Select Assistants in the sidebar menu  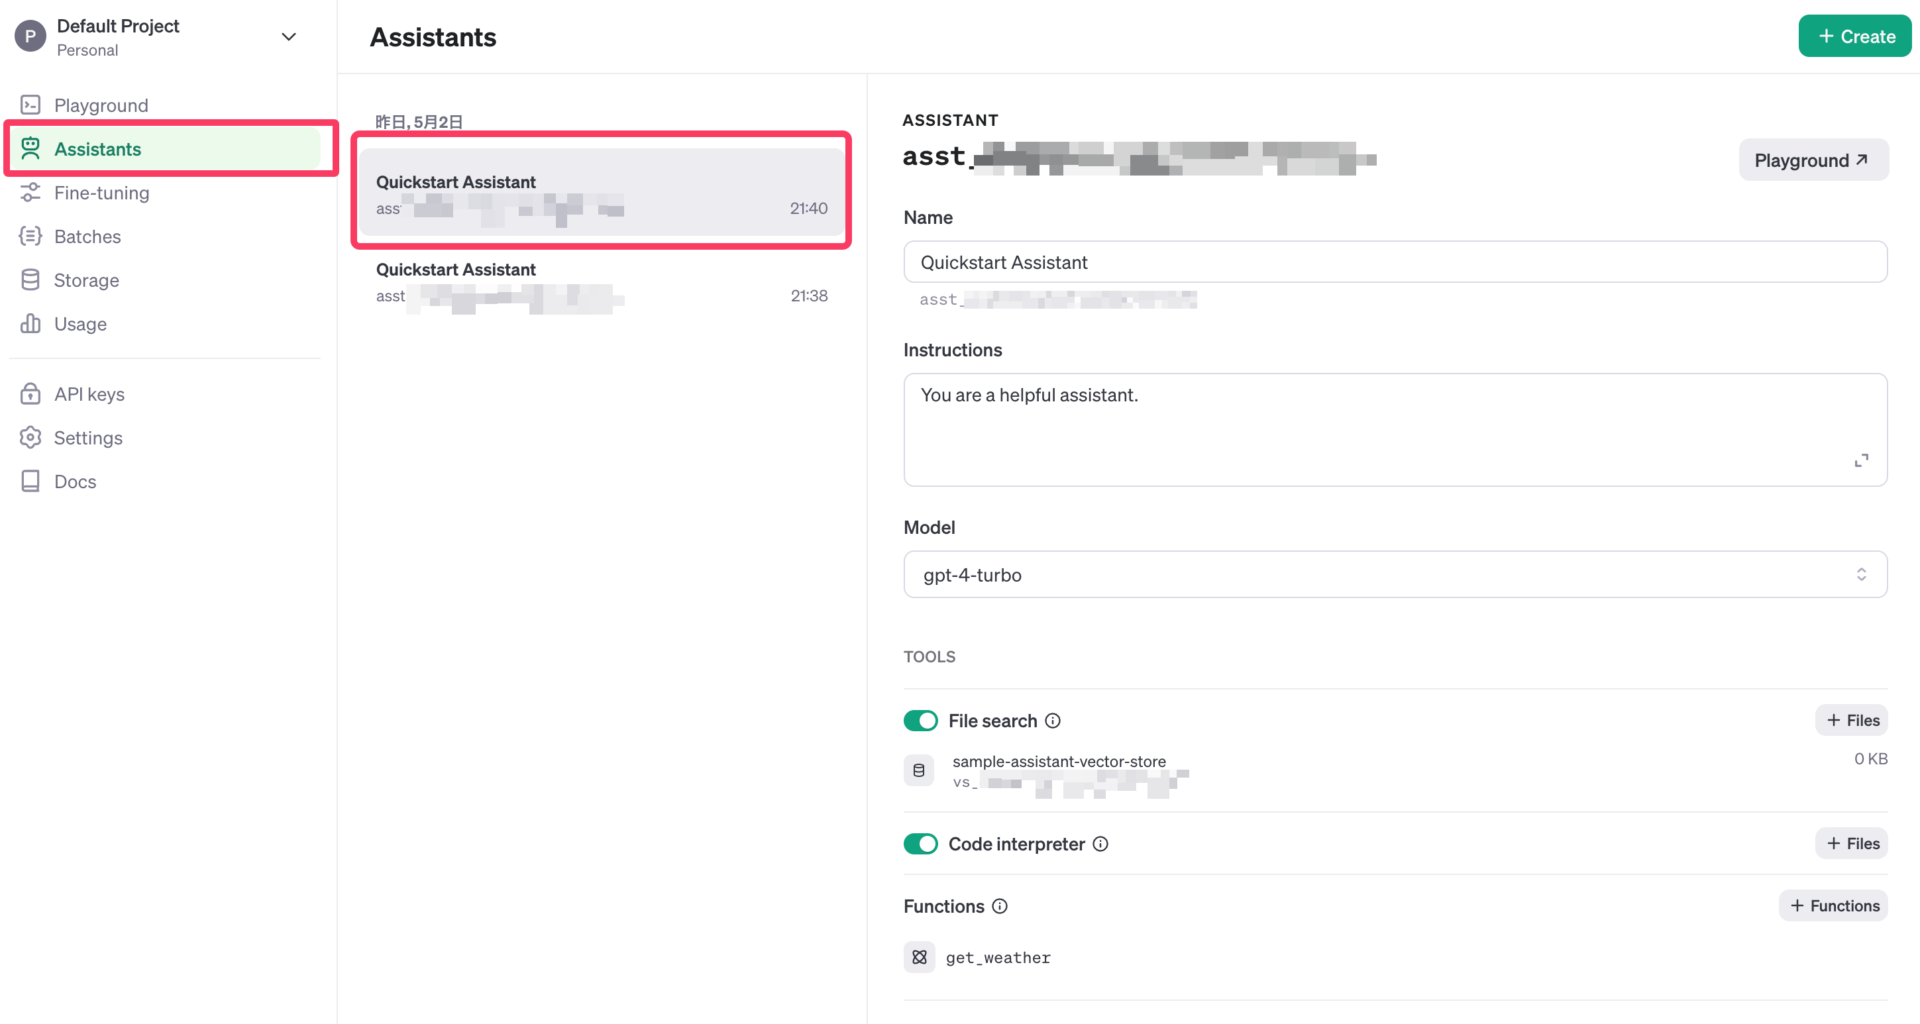point(98,149)
